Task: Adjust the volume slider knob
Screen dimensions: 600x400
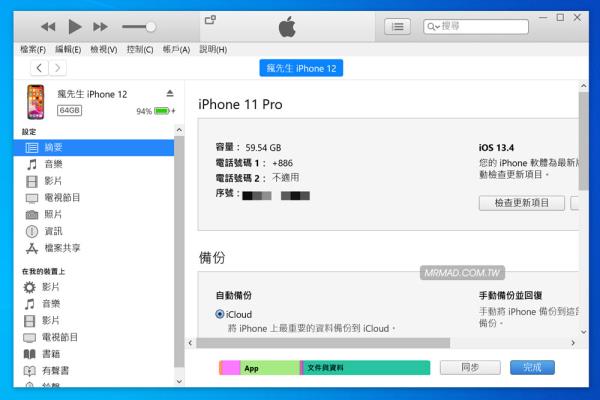Action: coord(151,27)
